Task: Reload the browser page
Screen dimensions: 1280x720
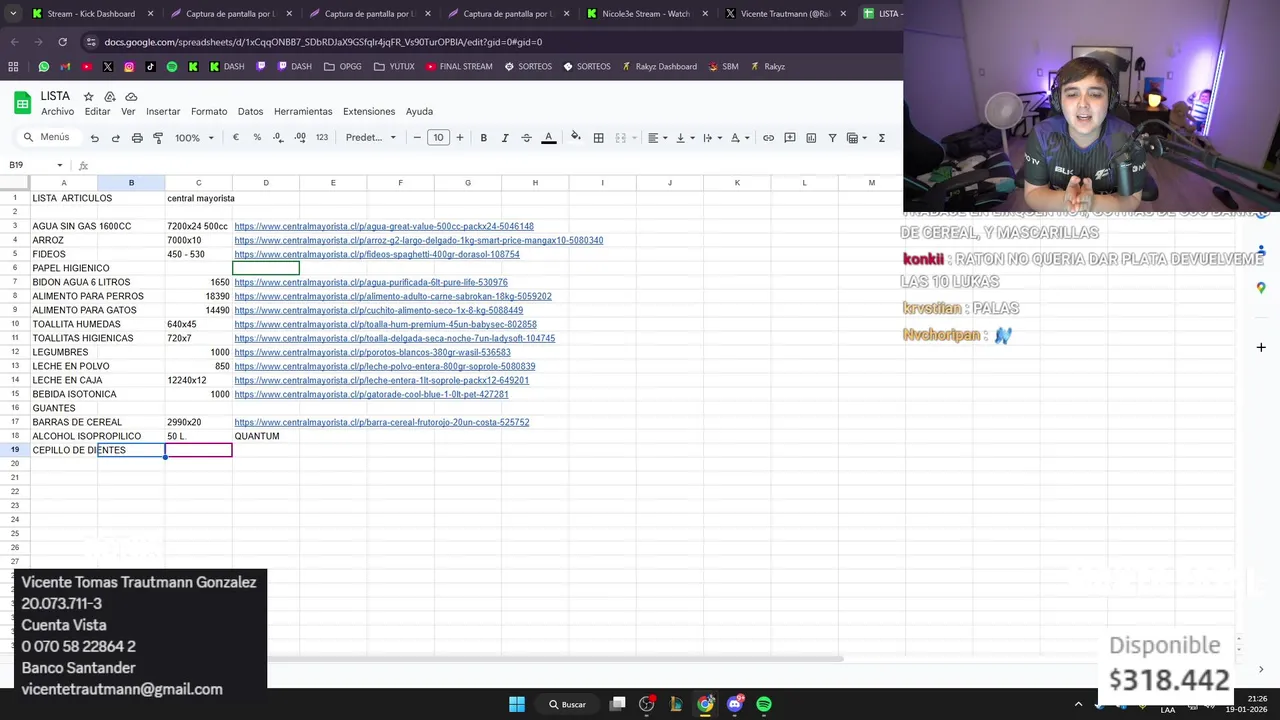Action: [62, 42]
